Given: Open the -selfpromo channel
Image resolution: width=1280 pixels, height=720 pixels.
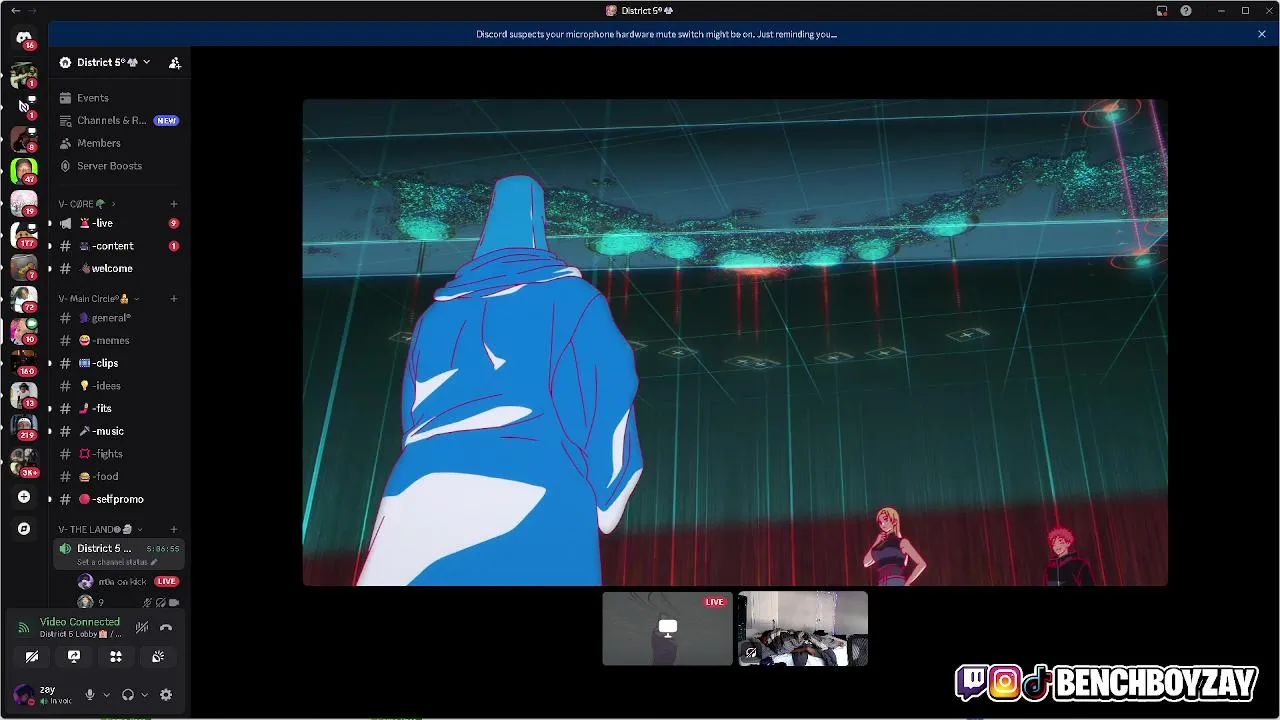Looking at the screenshot, I should 119,499.
